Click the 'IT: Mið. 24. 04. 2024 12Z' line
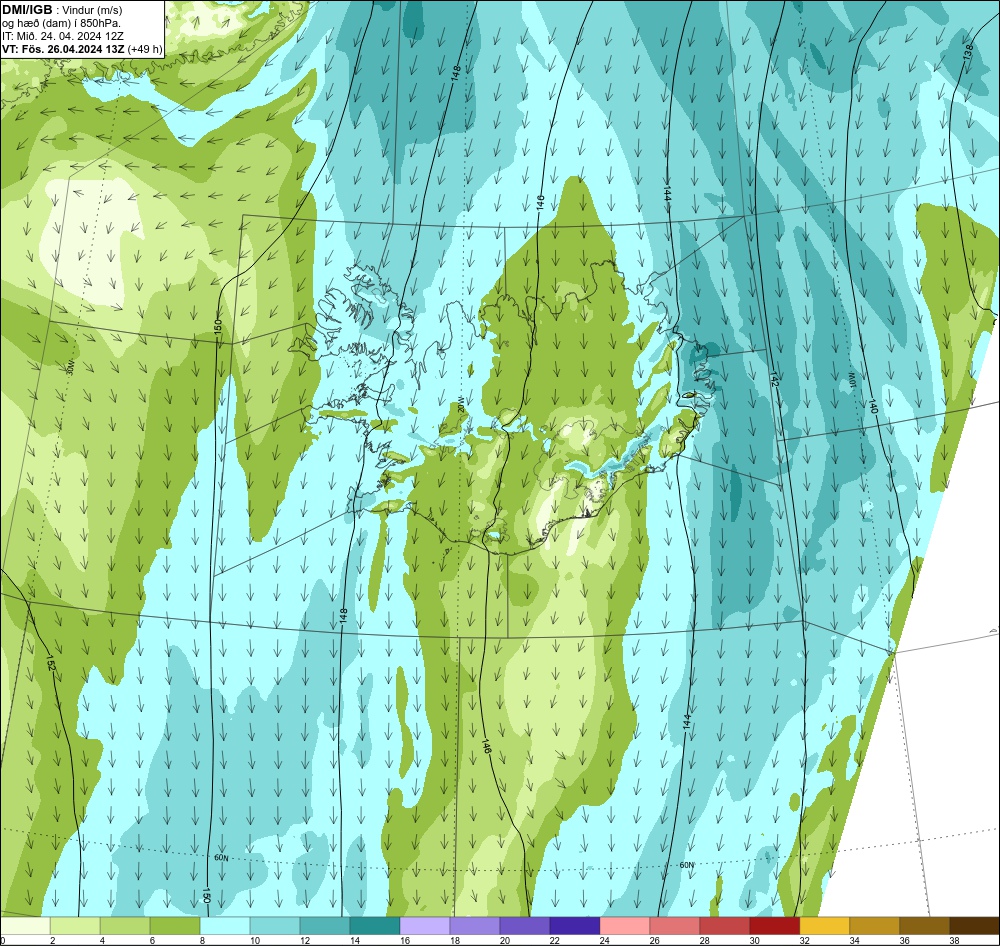This screenshot has height=946, width=1000. [63, 36]
